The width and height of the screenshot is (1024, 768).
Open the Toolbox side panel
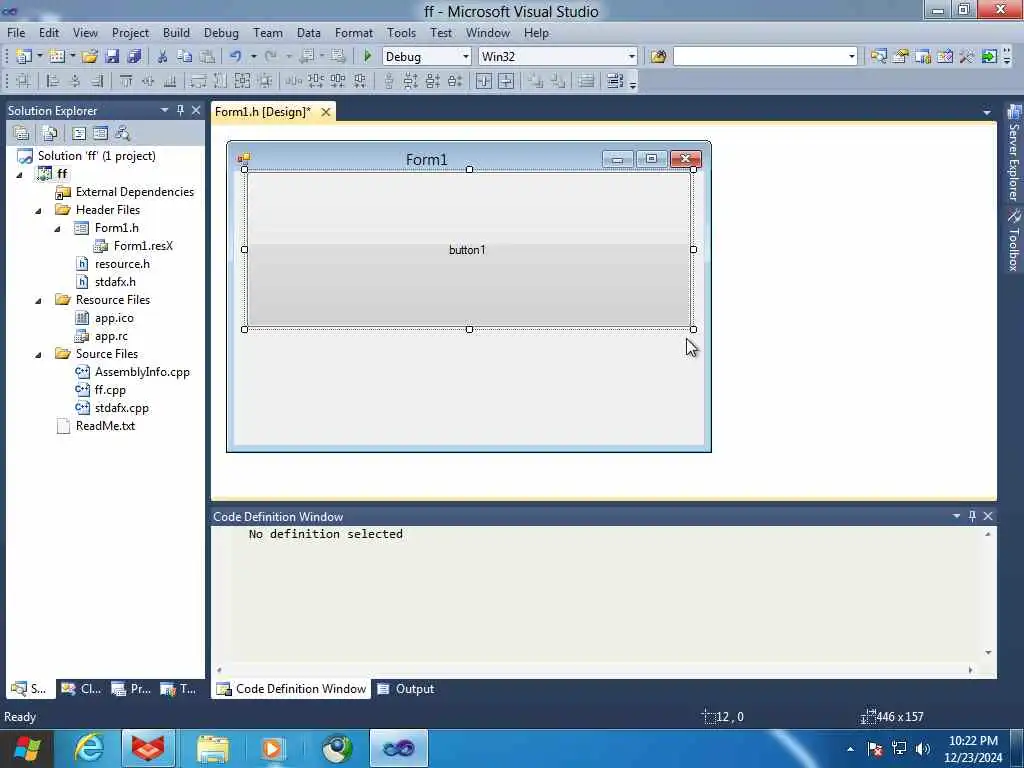click(1014, 240)
